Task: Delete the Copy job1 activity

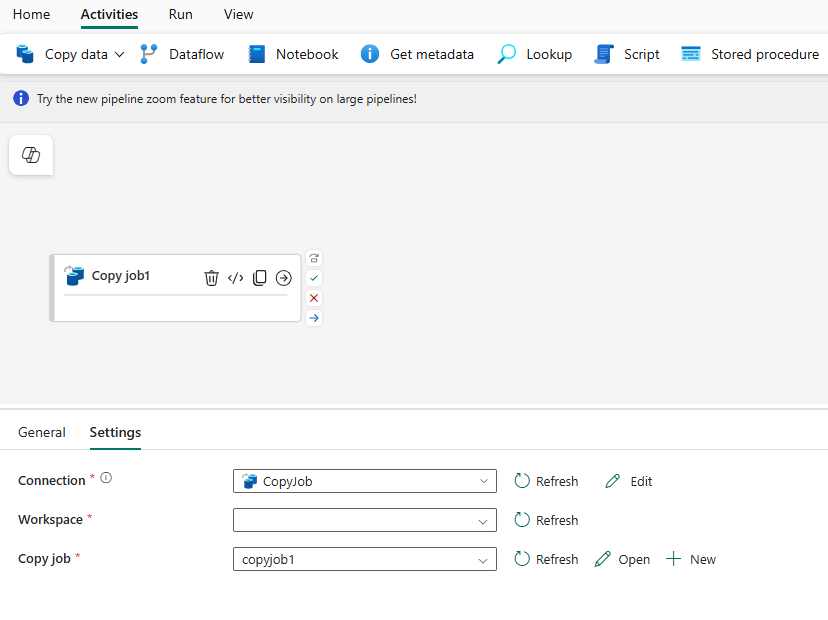Action: (x=211, y=277)
